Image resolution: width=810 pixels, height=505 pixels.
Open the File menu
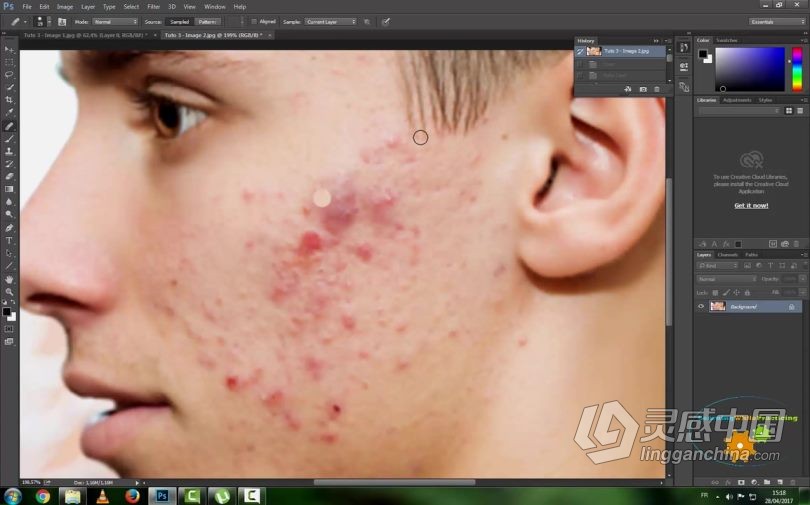click(27, 7)
